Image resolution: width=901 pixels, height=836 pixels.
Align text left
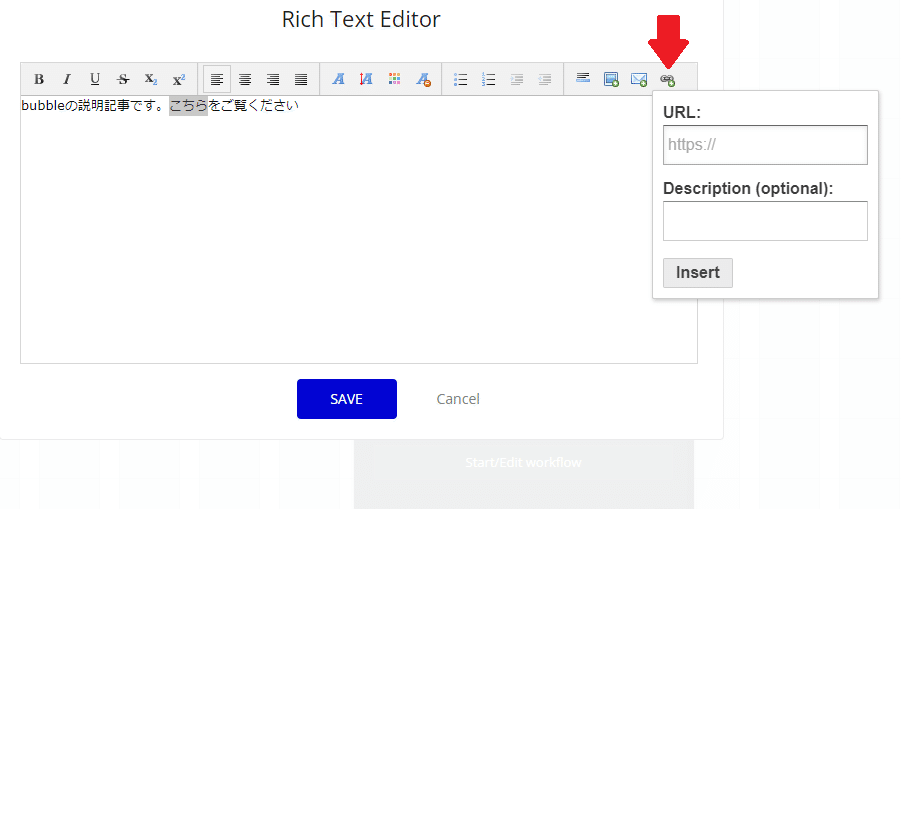(x=217, y=79)
